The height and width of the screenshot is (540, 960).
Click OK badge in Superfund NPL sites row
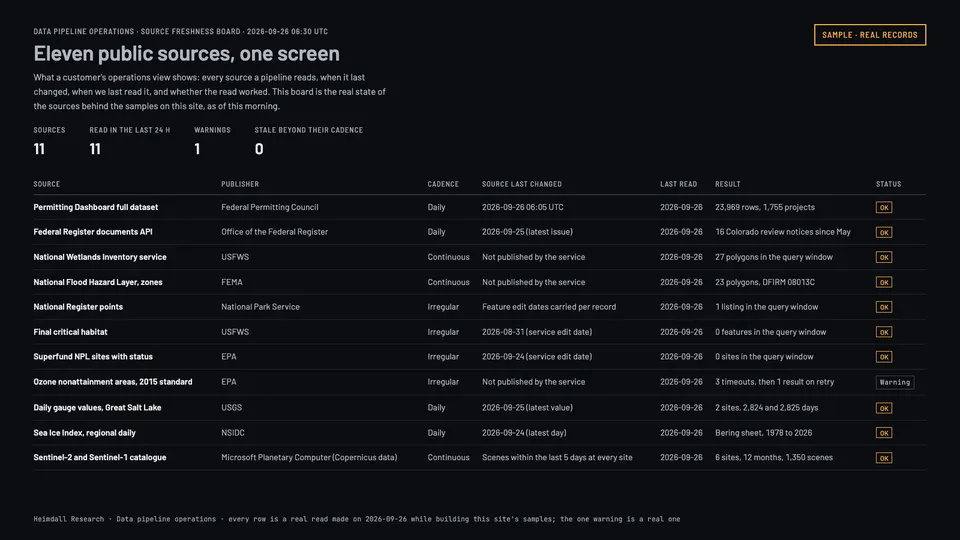click(883, 357)
